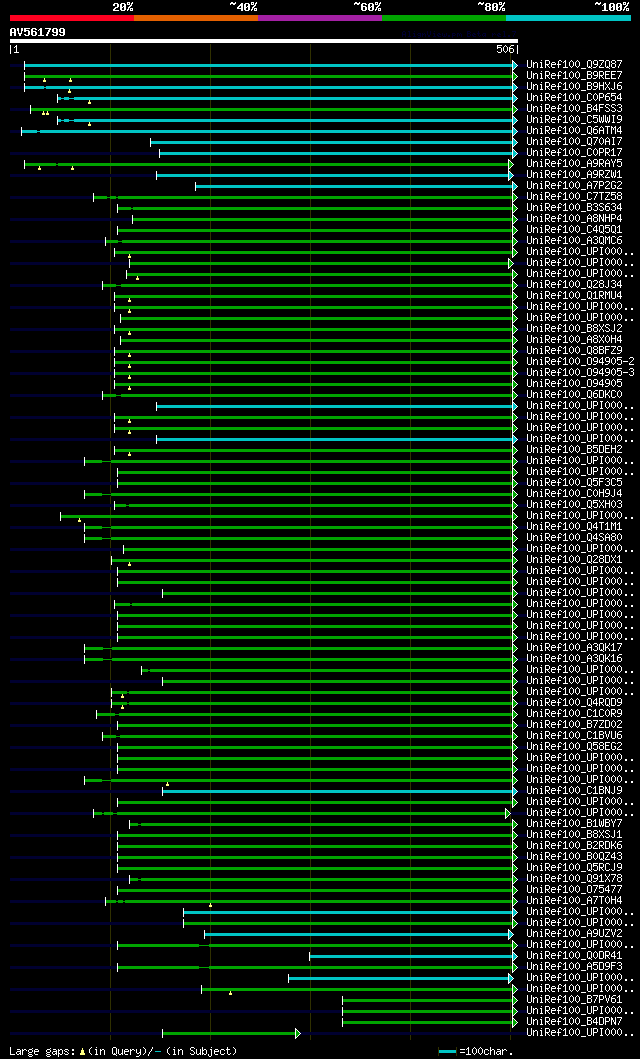Select the UniRef100_A5D9F3 label
The image size is (640, 1059).
(575, 967)
